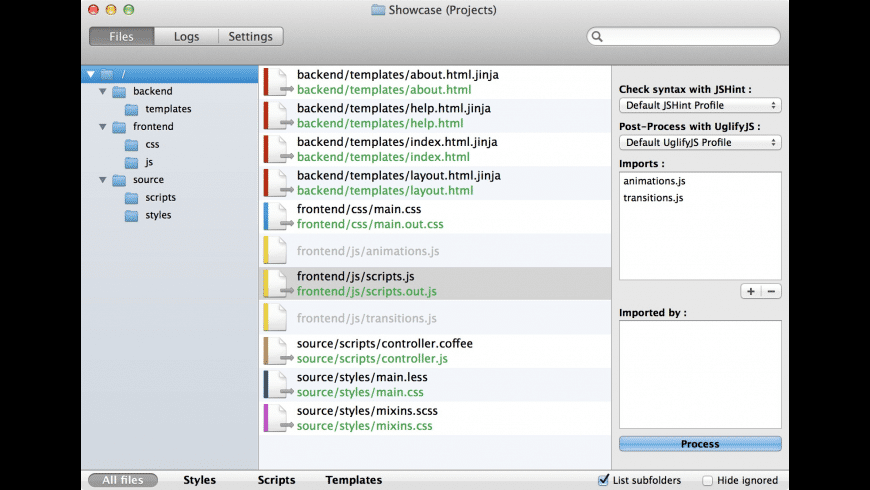The image size is (870, 490).
Task: Add an import with the plus button
Action: click(751, 291)
